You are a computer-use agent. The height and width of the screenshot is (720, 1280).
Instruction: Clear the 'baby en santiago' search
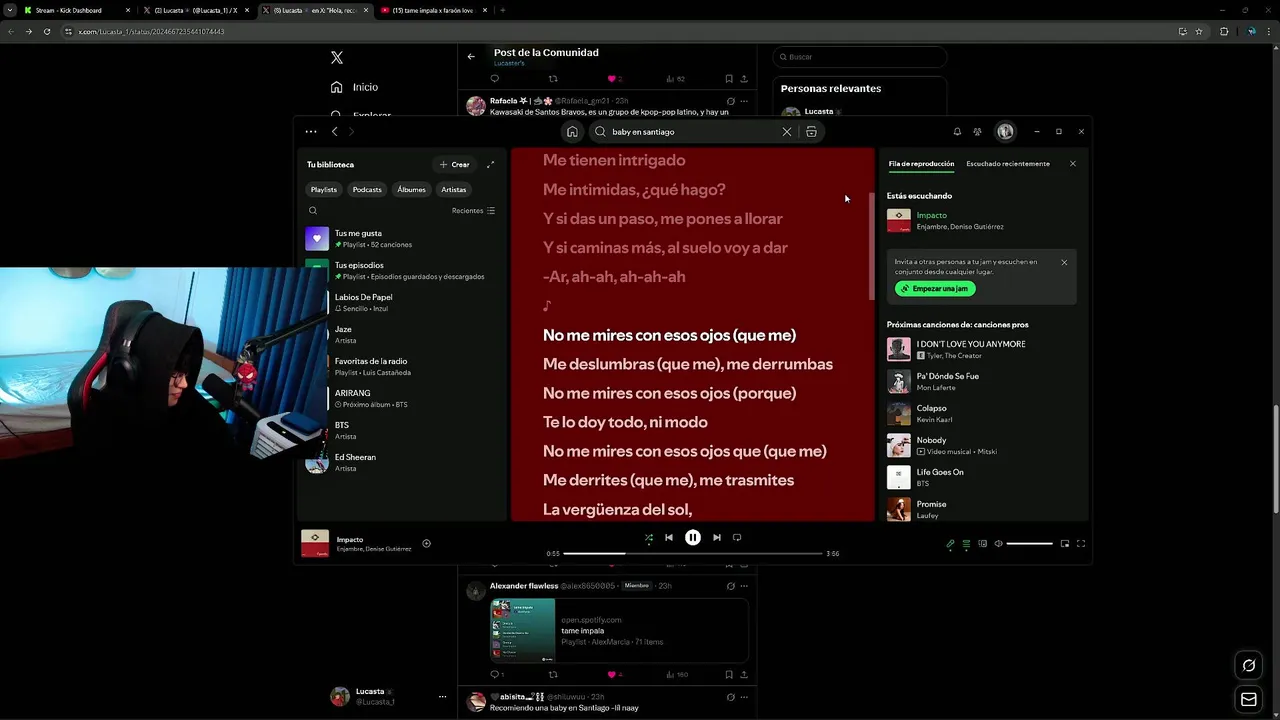[x=787, y=132]
